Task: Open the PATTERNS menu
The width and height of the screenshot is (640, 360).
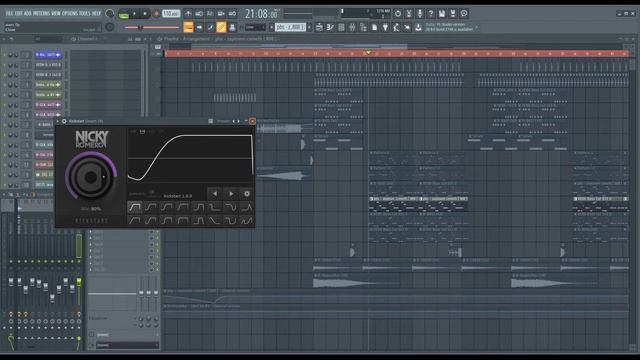Action: click(41, 13)
